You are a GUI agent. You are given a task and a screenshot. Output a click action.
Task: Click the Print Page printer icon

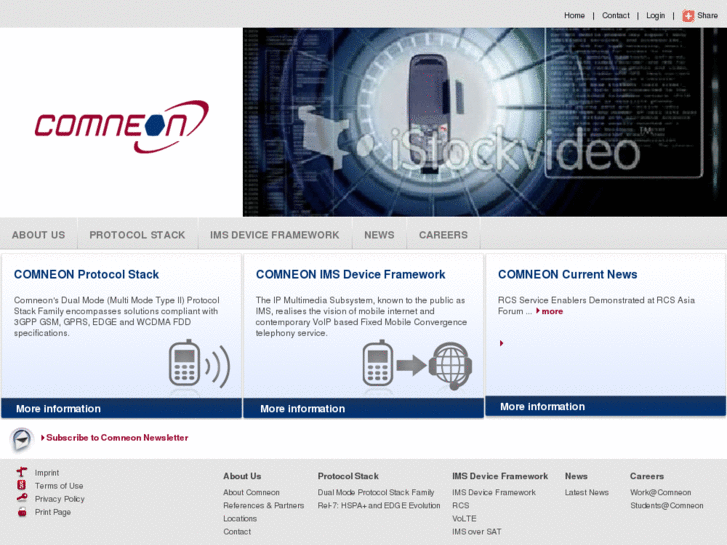[22, 512]
